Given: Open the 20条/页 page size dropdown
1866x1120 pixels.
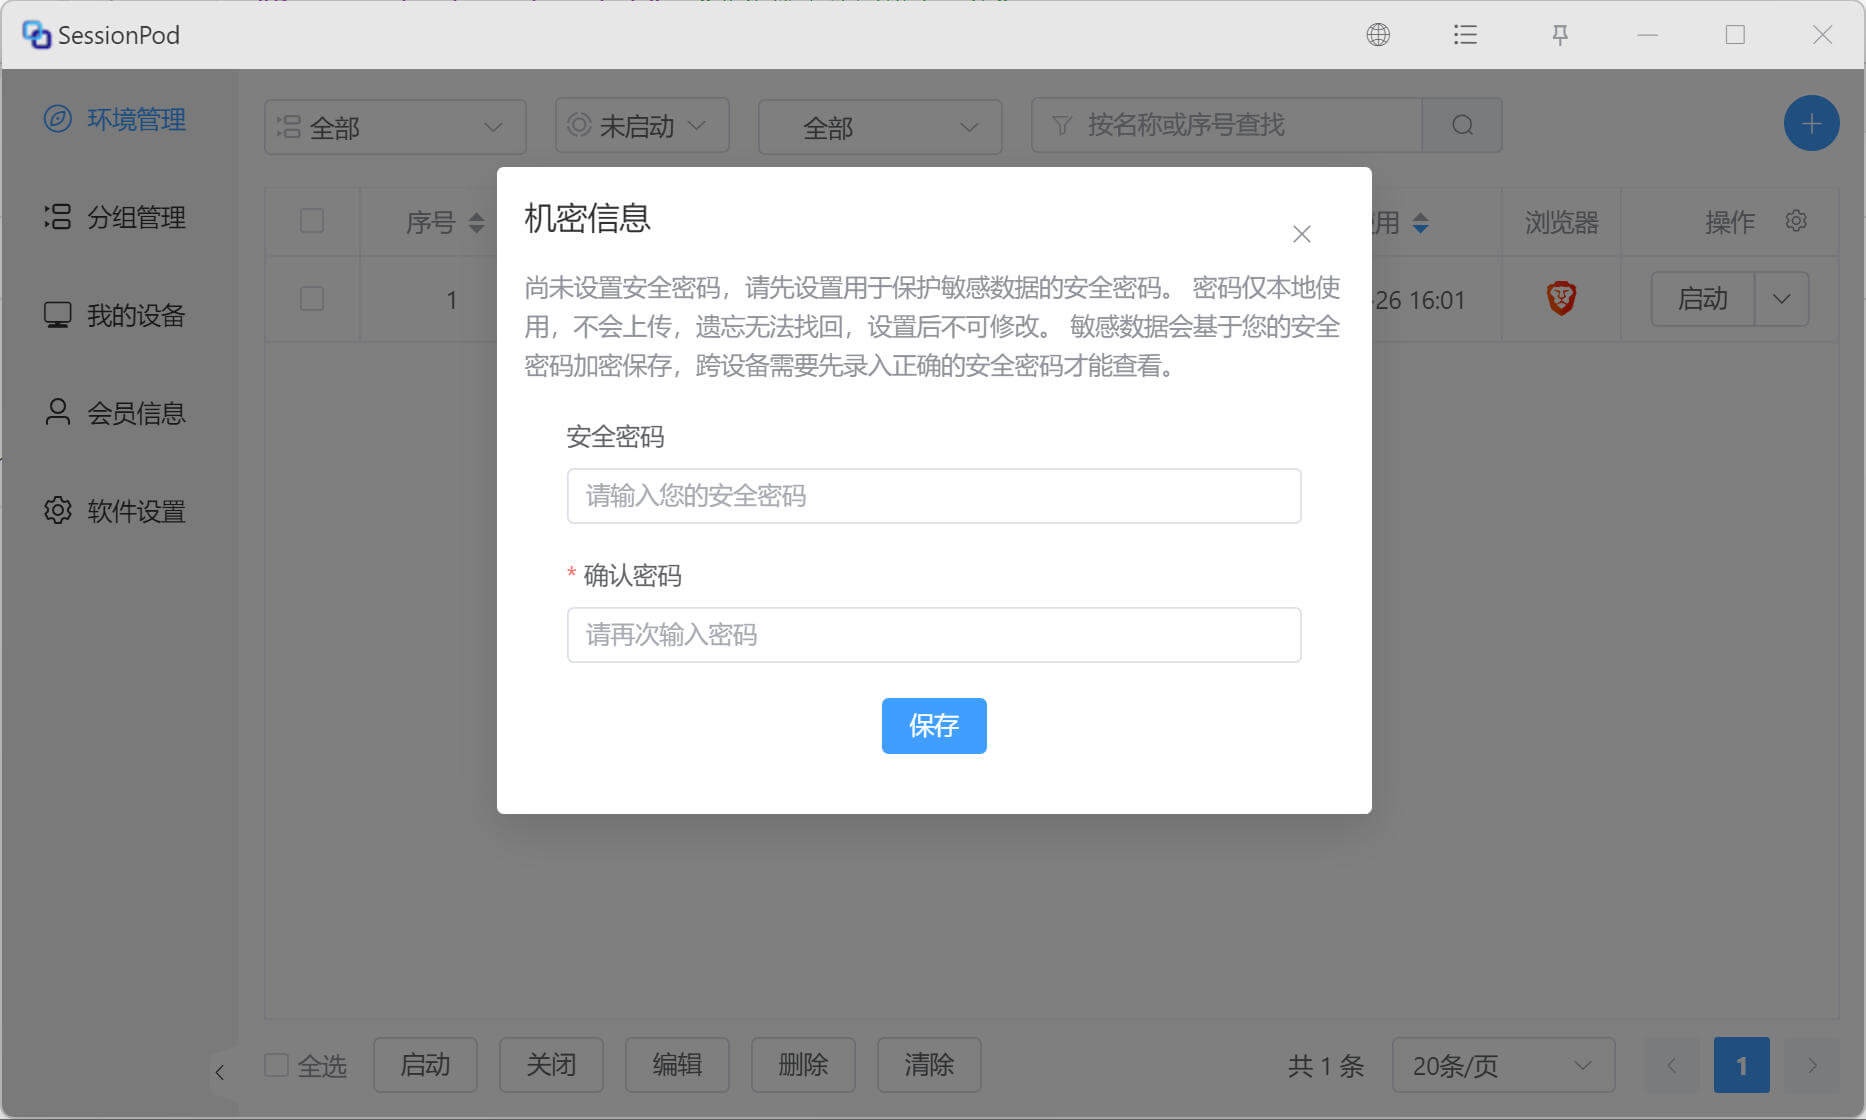Looking at the screenshot, I should point(1503,1065).
